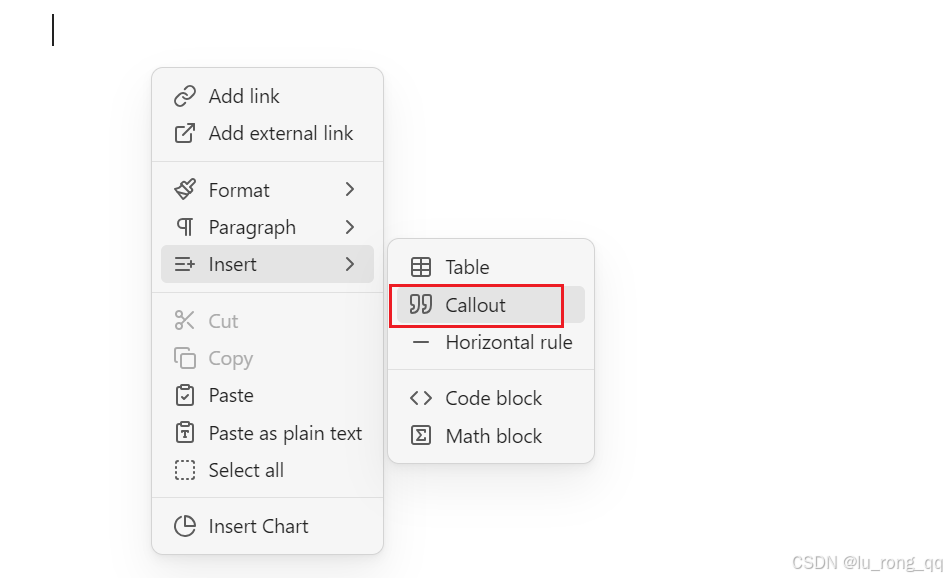Click the text cursor in the editor
The height and width of the screenshot is (578, 947).
[x=53, y=30]
